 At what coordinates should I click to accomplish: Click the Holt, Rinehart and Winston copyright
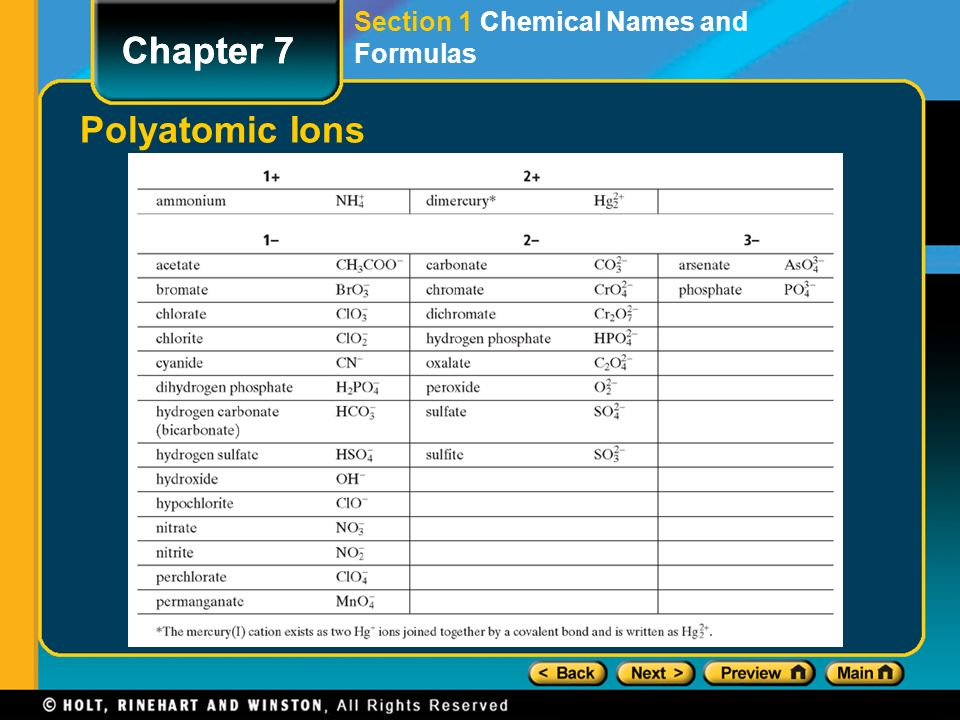pos(276,705)
